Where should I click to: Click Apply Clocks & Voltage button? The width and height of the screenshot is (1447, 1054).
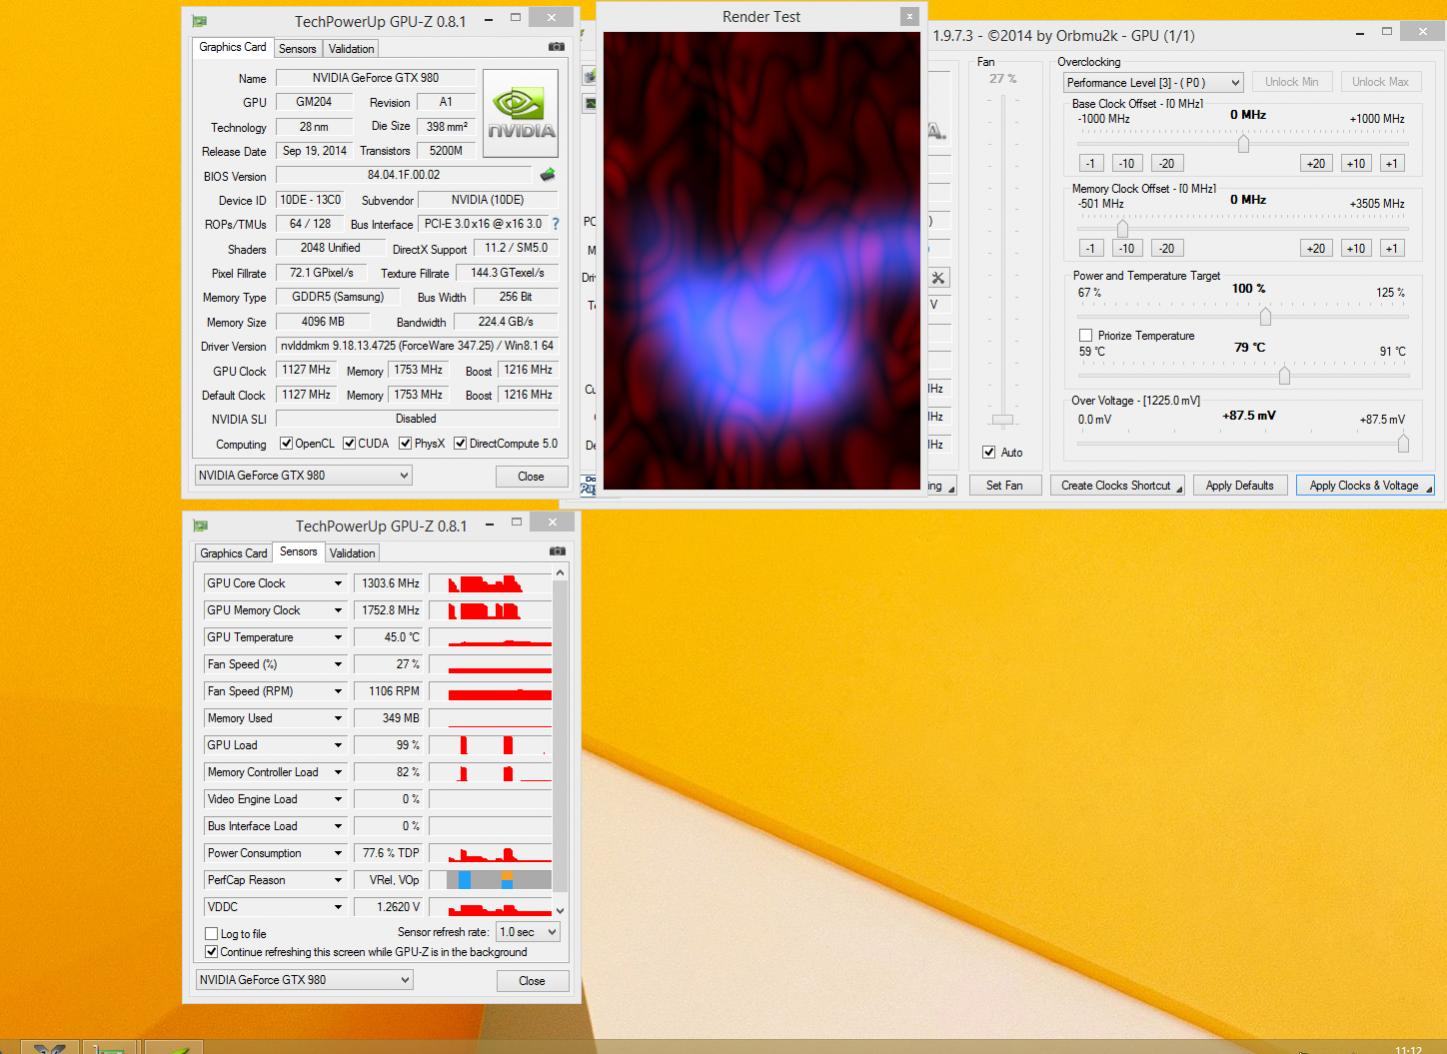coord(1365,485)
